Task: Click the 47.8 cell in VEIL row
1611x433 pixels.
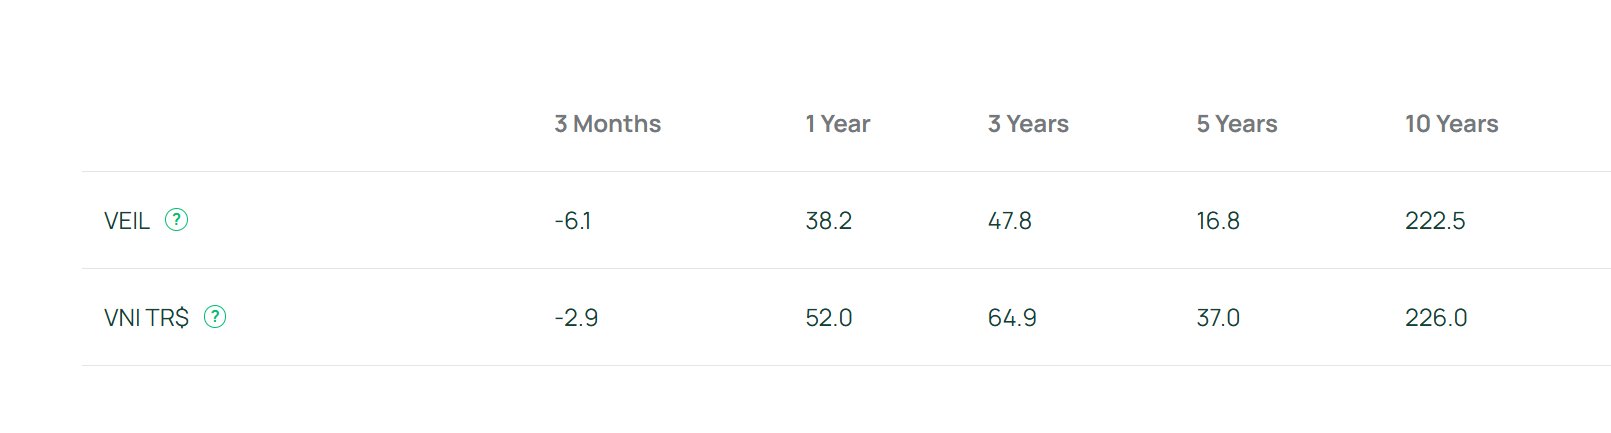Action: click(1009, 221)
